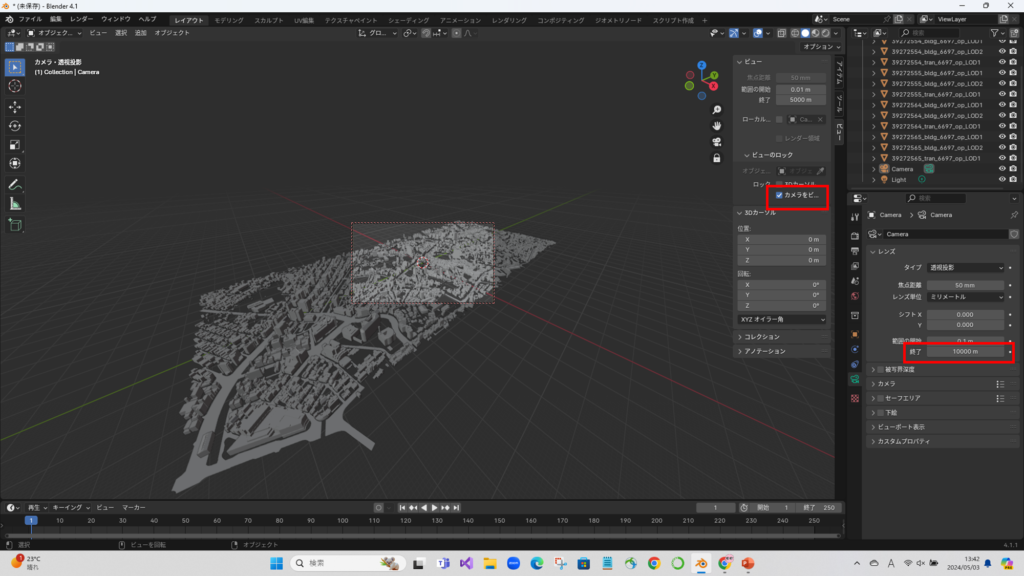Open the ファイル menu

click(x=30, y=19)
